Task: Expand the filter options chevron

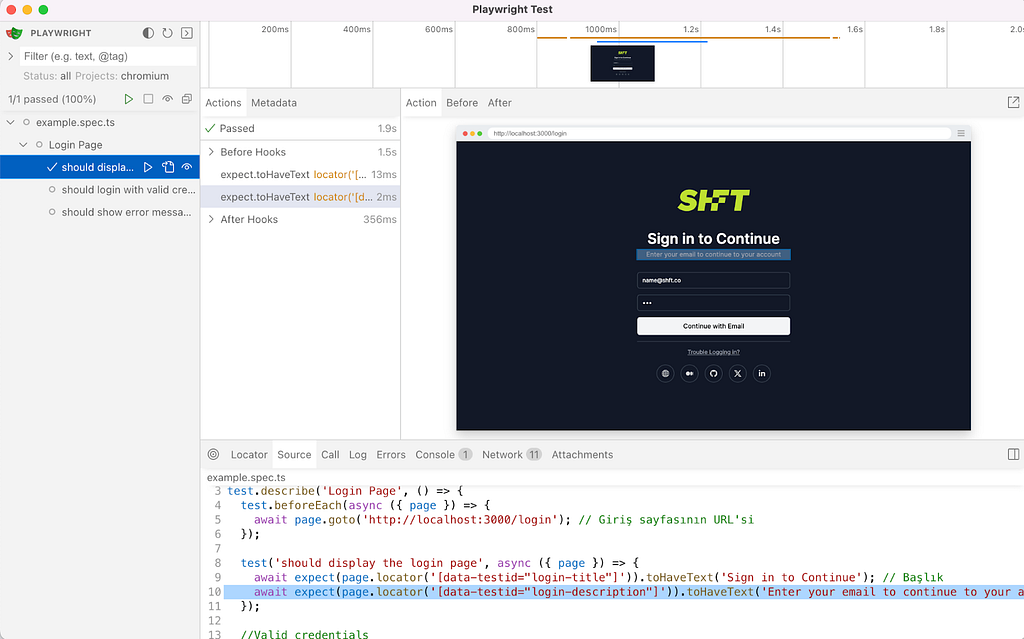Action: point(10,56)
